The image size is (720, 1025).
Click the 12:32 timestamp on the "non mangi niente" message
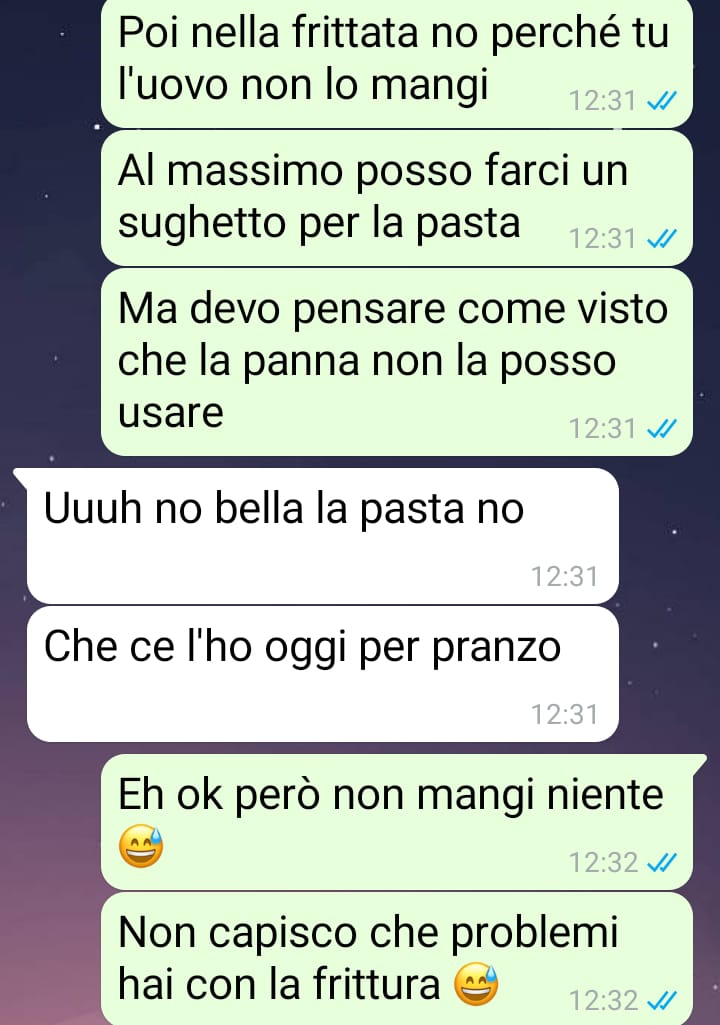click(x=603, y=863)
